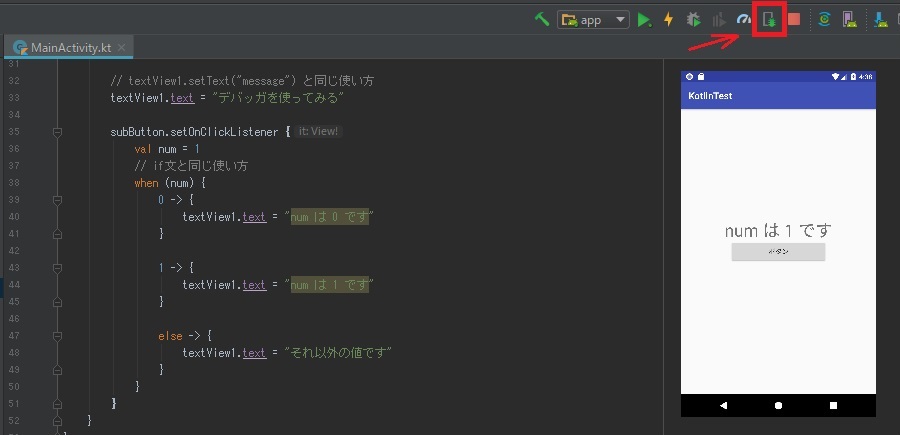Click the Make Project hammer icon
The height and width of the screenshot is (435, 900).
click(x=541, y=20)
